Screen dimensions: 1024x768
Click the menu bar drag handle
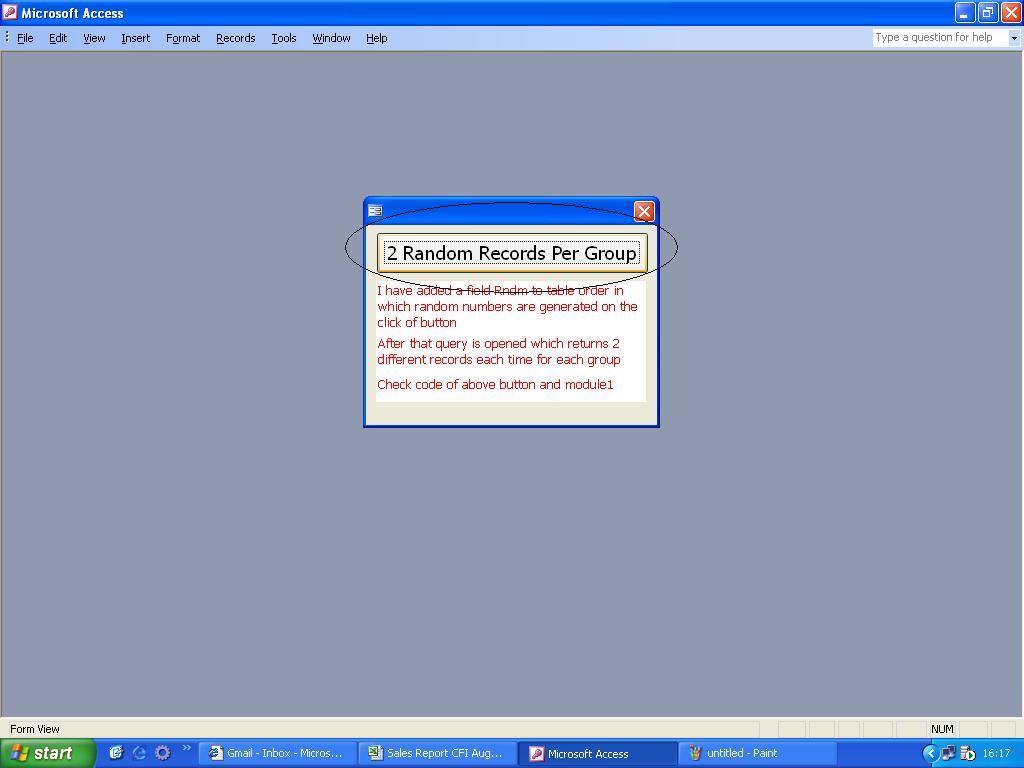7,37
